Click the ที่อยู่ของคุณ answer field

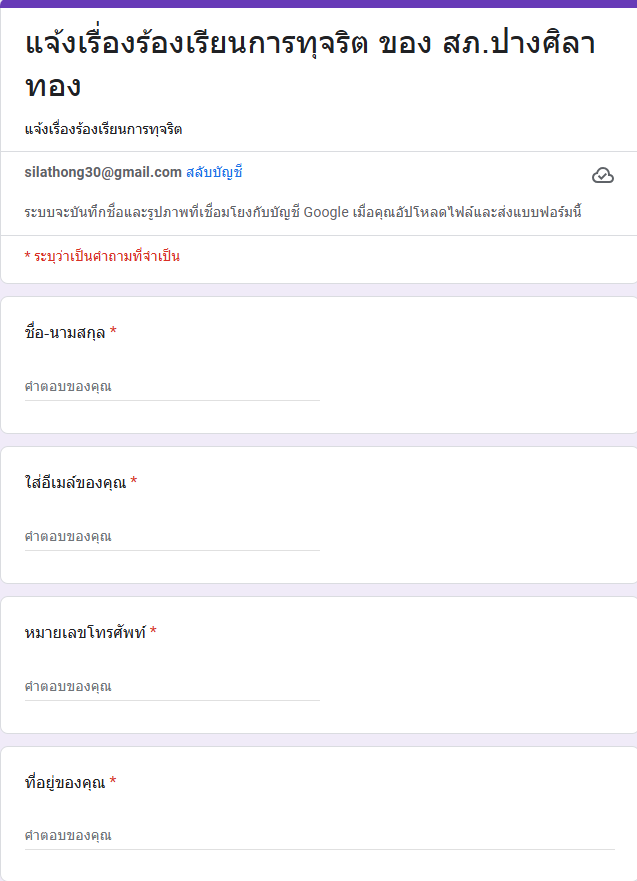[319, 835]
